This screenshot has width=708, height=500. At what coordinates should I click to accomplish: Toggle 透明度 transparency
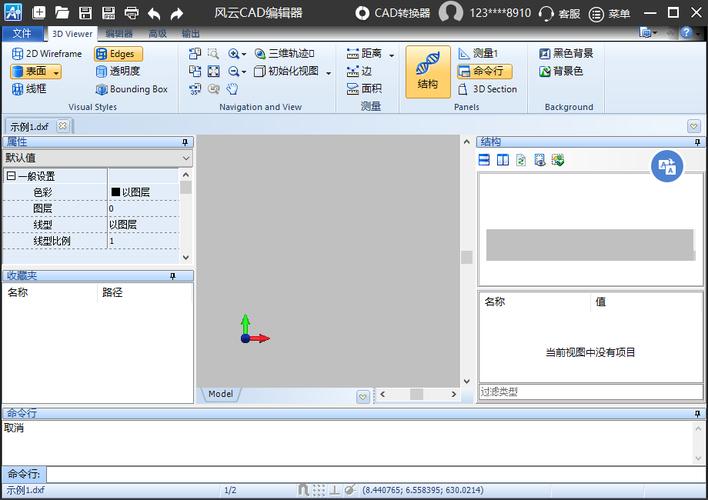point(118,71)
